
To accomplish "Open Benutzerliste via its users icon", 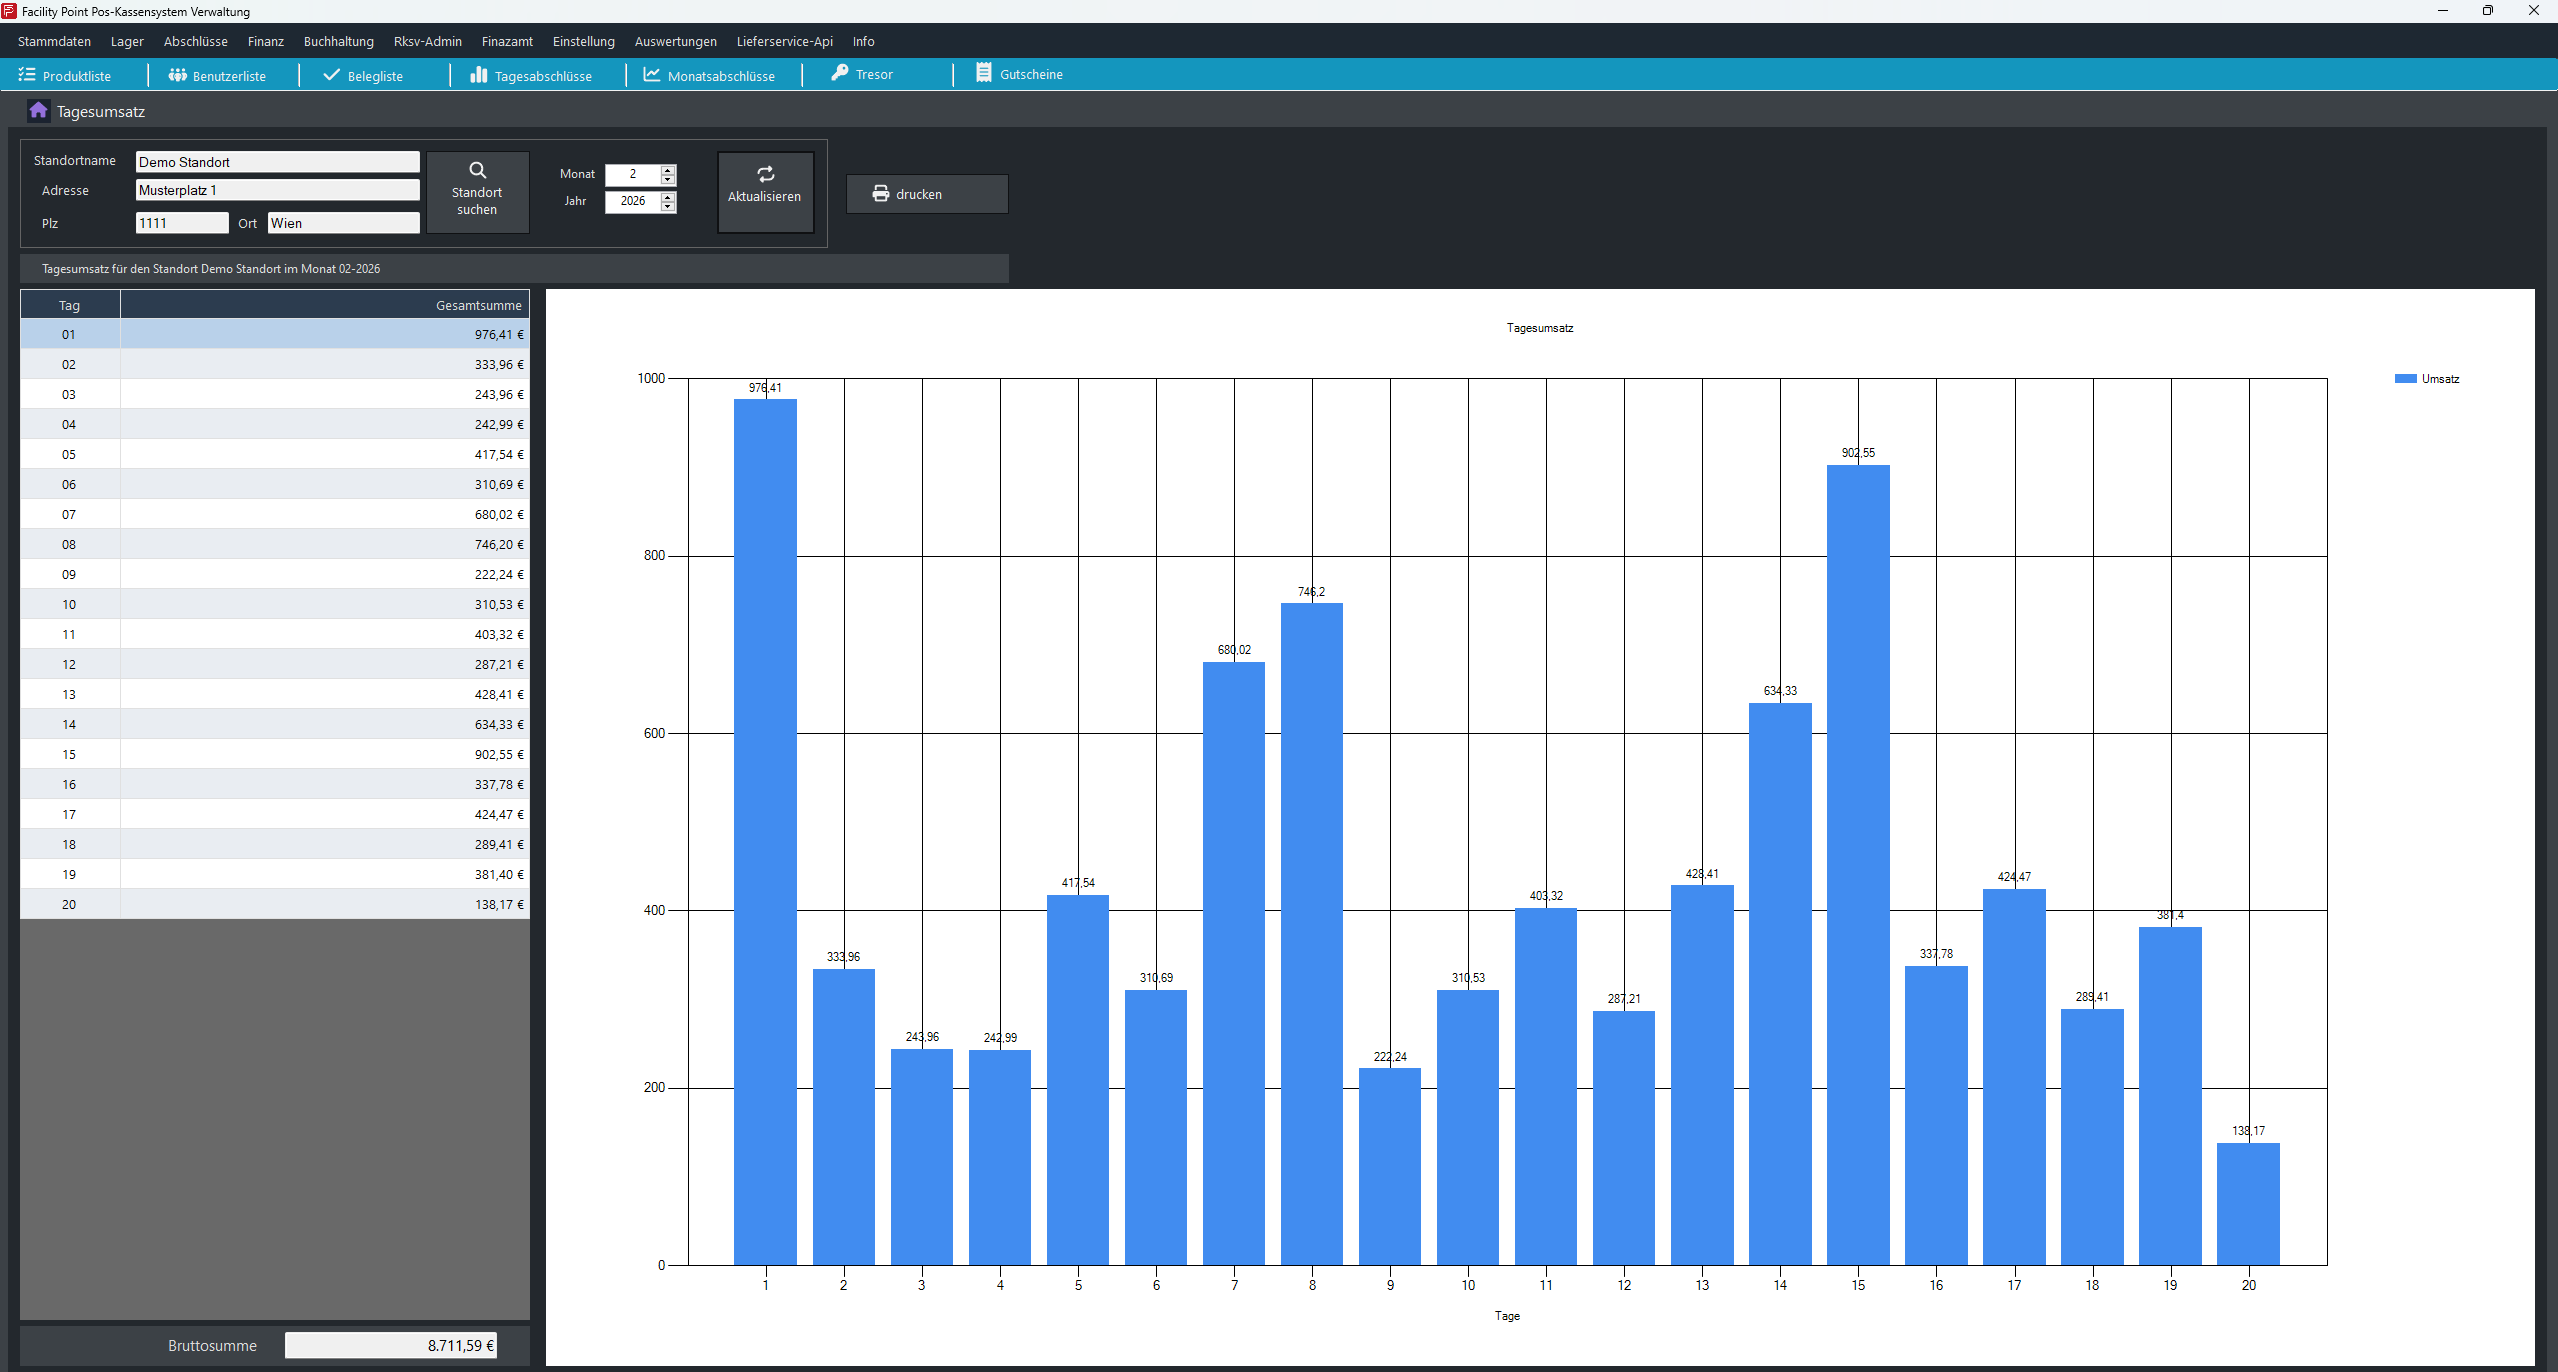I will [x=178, y=75].
